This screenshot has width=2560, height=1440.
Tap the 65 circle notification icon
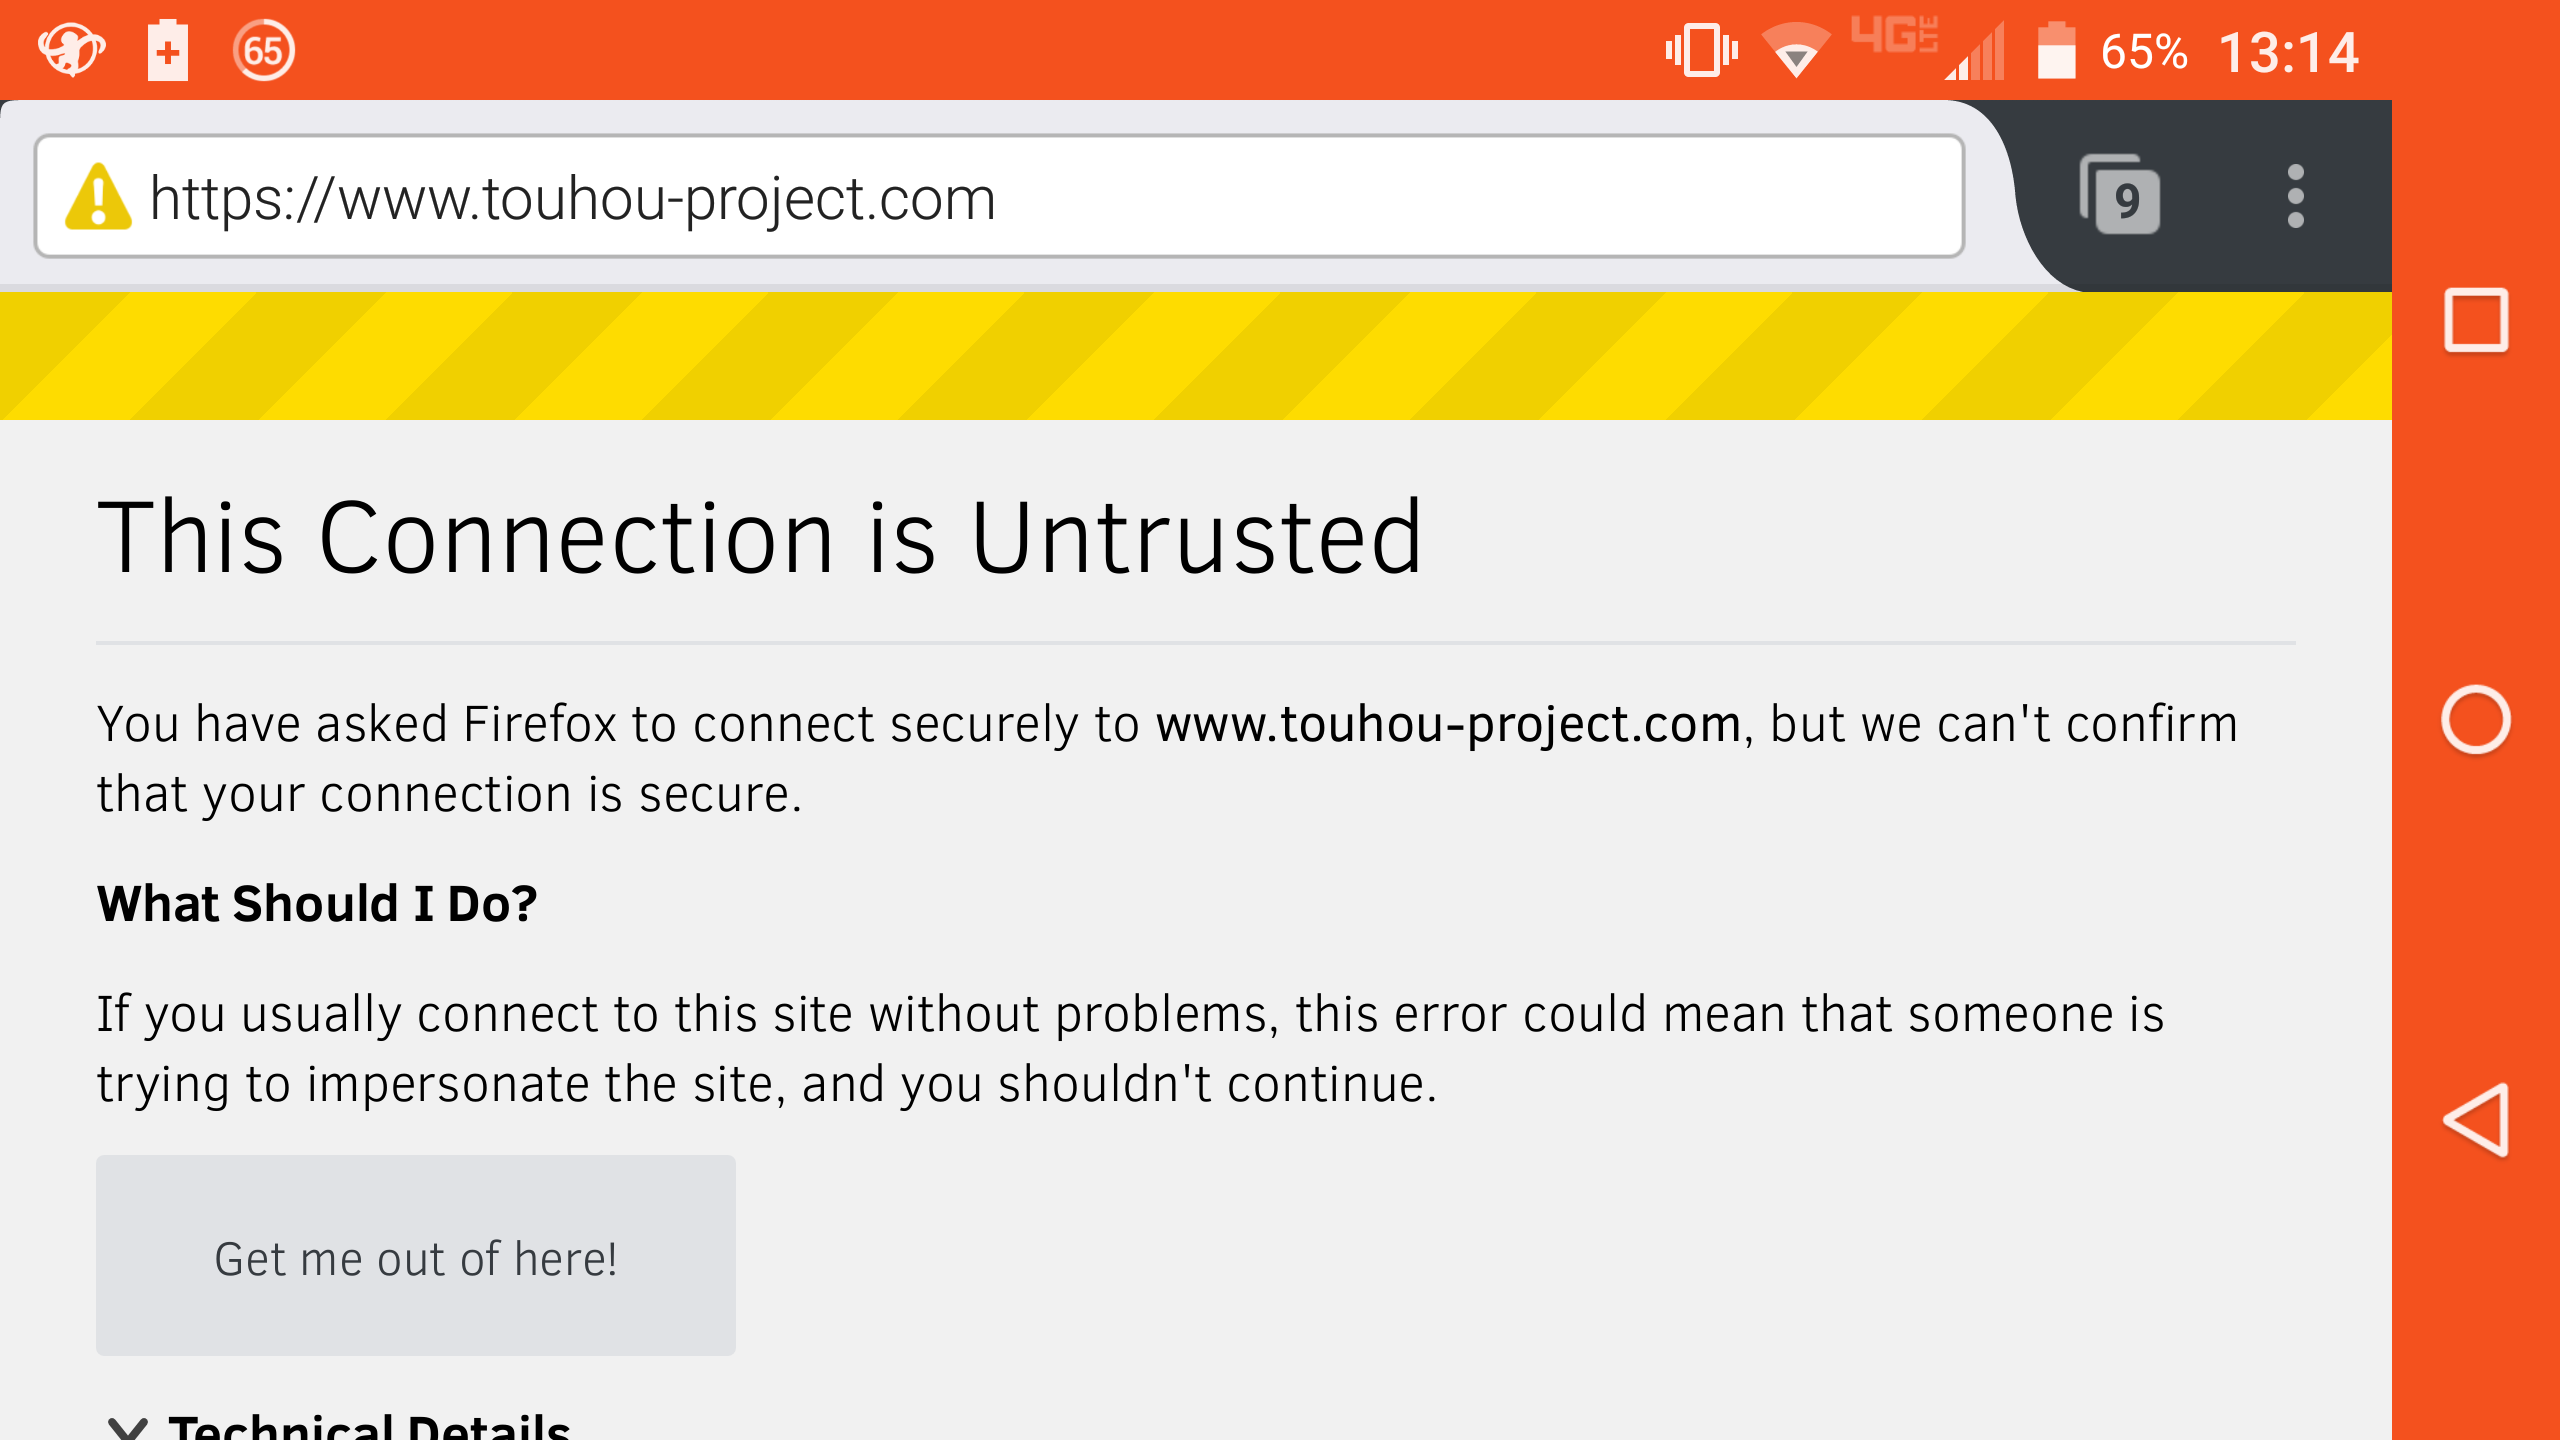[264, 50]
